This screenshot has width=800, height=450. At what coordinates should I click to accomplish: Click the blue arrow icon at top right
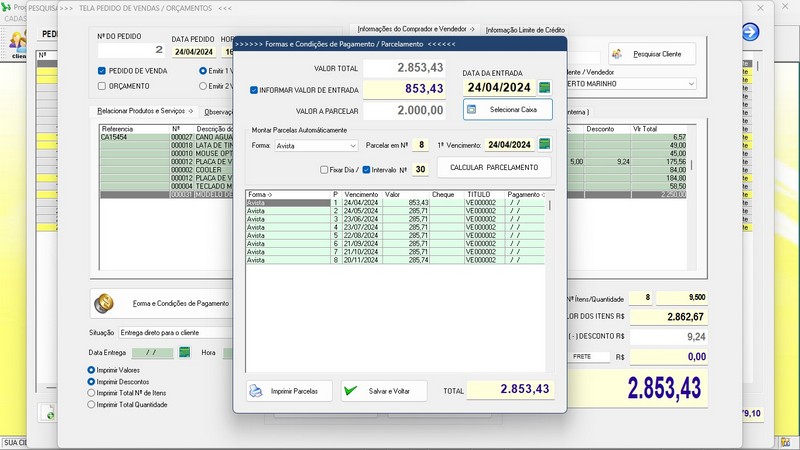[750, 32]
